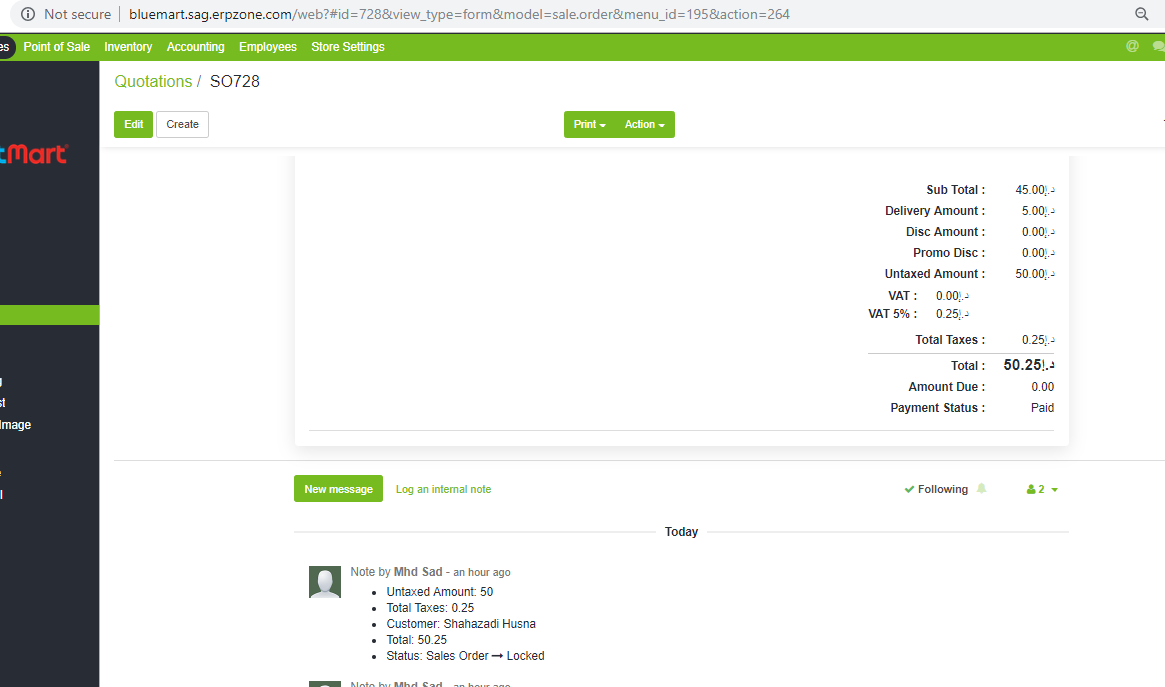
Task: Click the Edit button
Action: [x=134, y=124]
